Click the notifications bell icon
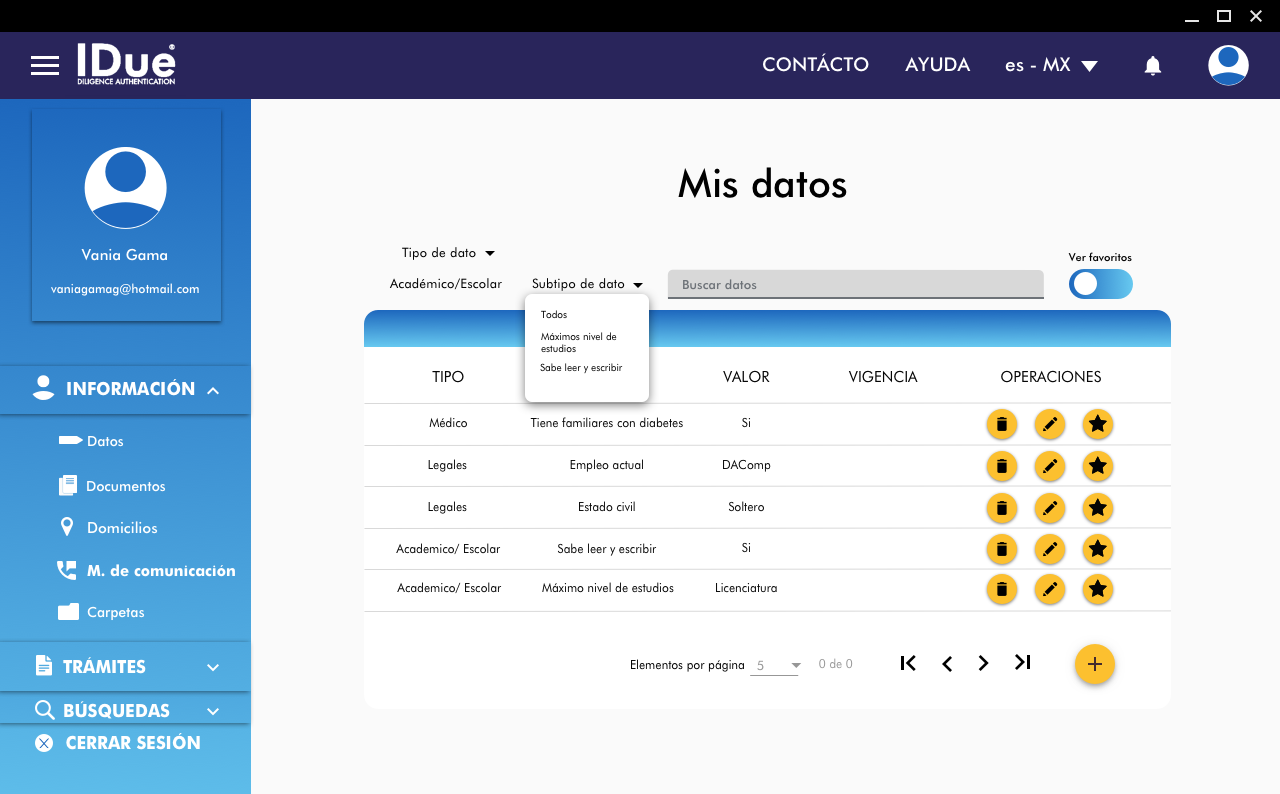Image resolution: width=1280 pixels, height=794 pixels. (x=1152, y=66)
